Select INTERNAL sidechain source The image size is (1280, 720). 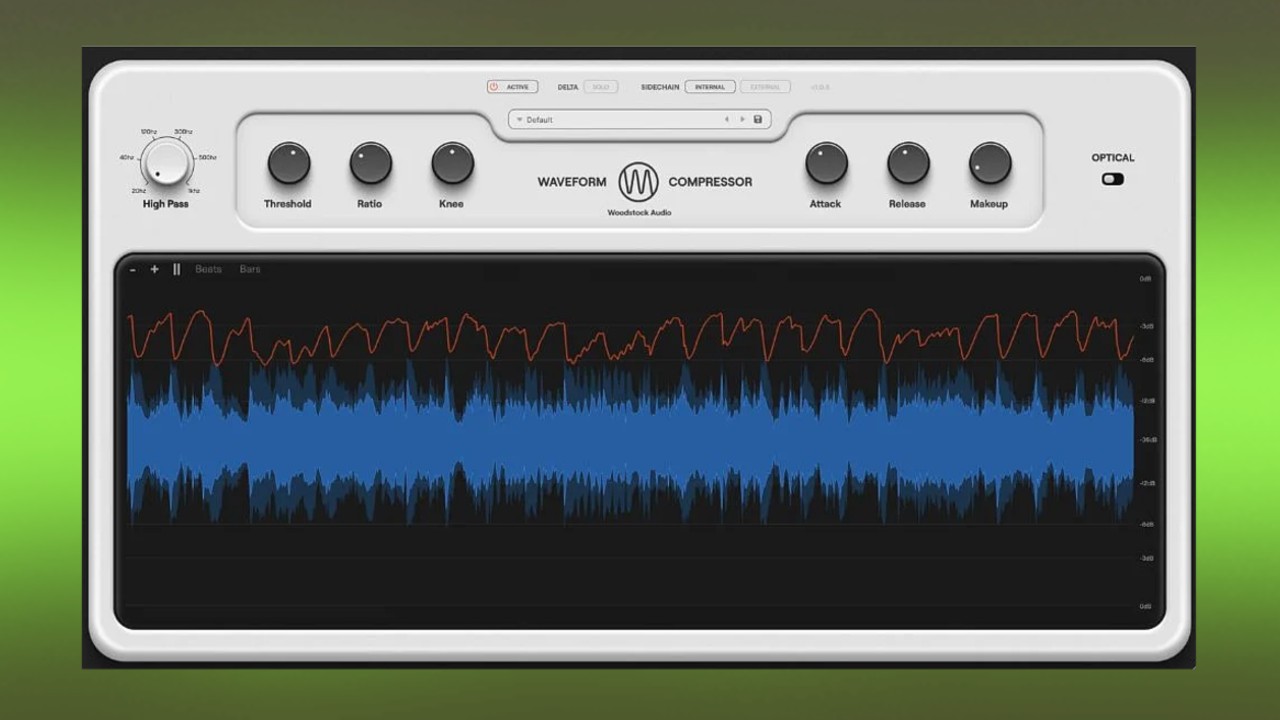coord(710,86)
